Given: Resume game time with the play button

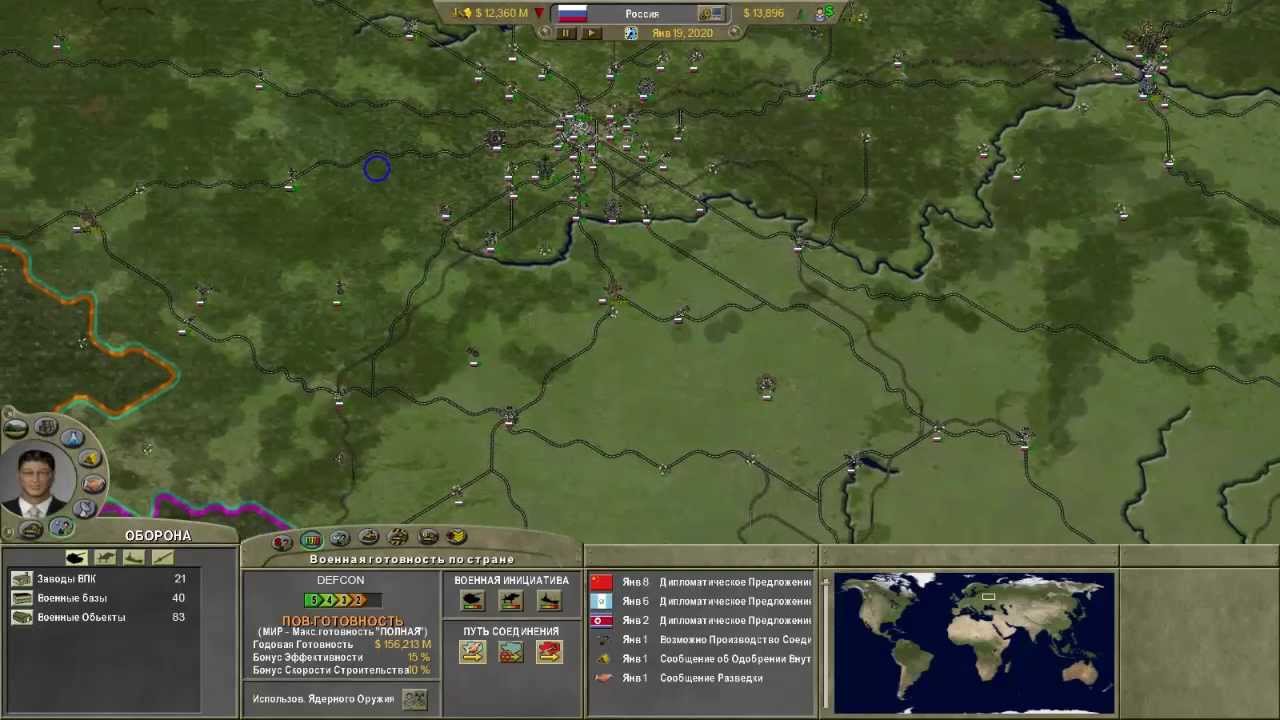Looking at the screenshot, I should coord(591,33).
